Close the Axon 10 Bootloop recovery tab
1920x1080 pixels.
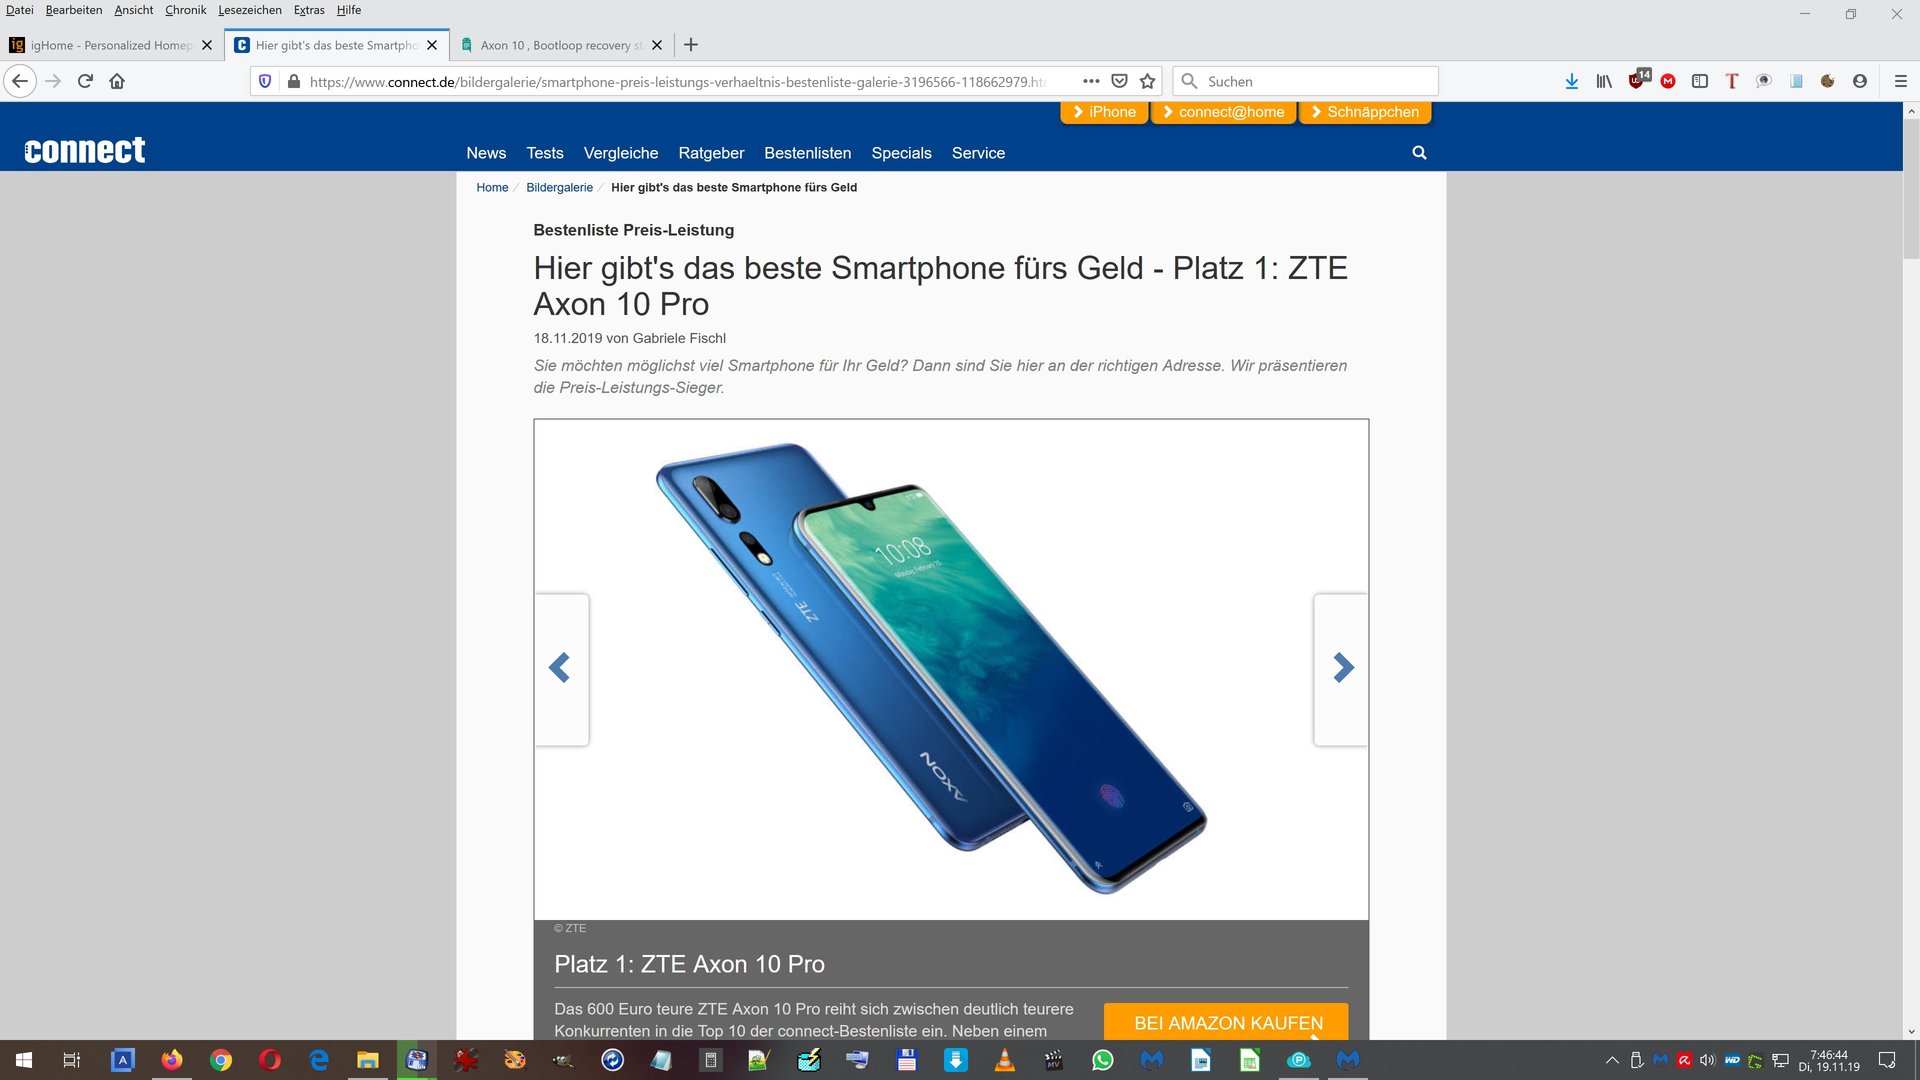point(657,45)
